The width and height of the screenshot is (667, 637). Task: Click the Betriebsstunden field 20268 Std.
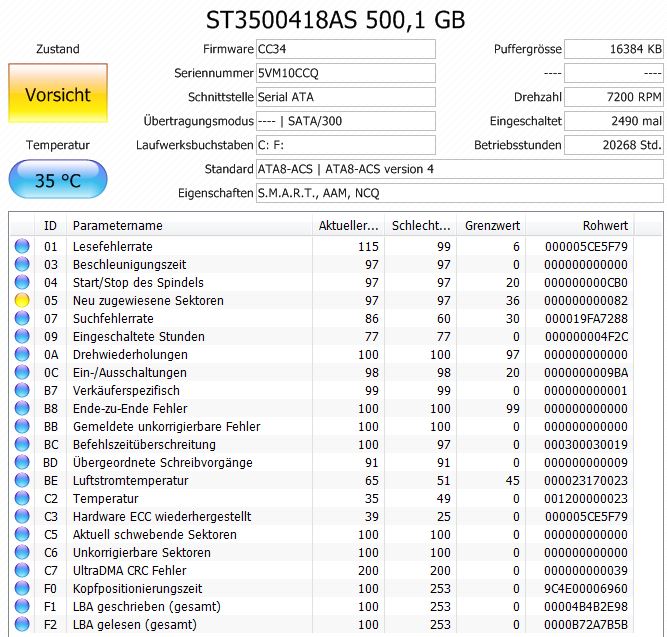point(613,145)
